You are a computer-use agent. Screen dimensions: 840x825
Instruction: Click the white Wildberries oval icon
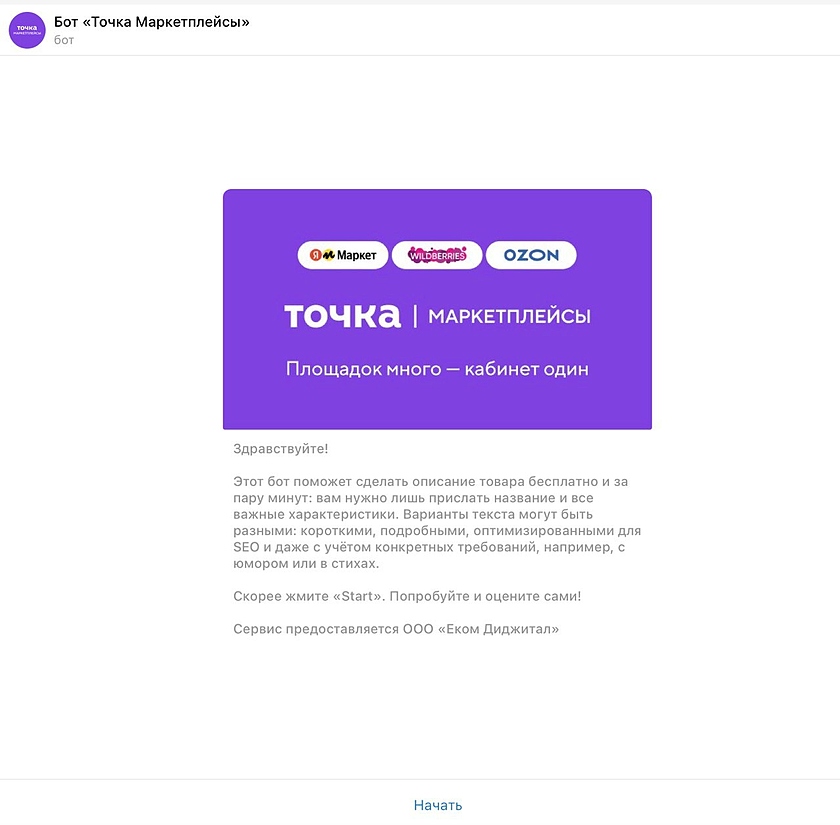(x=437, y=255)
